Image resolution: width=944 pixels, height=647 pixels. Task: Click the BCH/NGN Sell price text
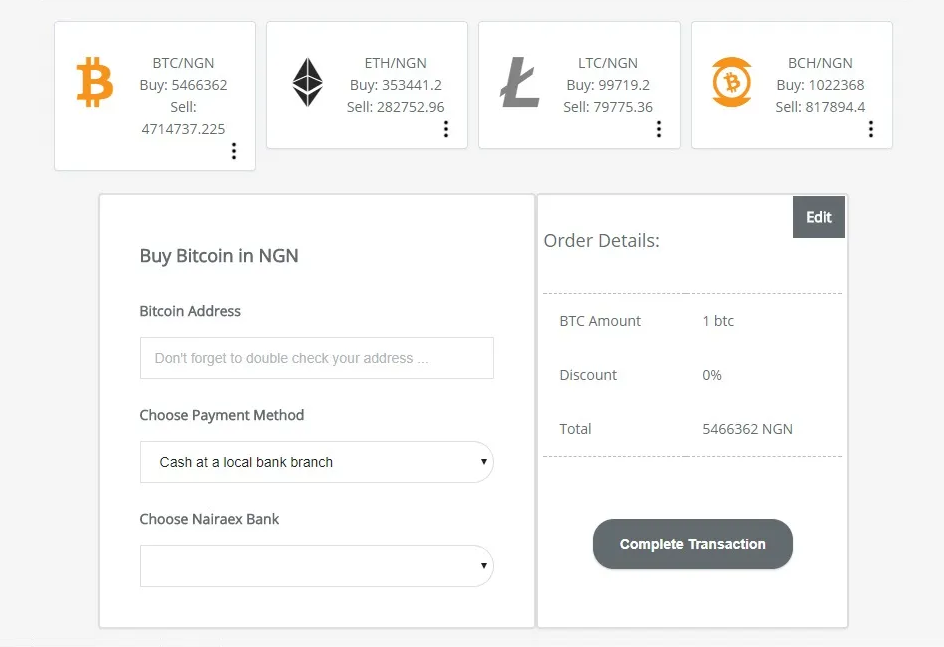pyautogui.click(x=820, y=107)
